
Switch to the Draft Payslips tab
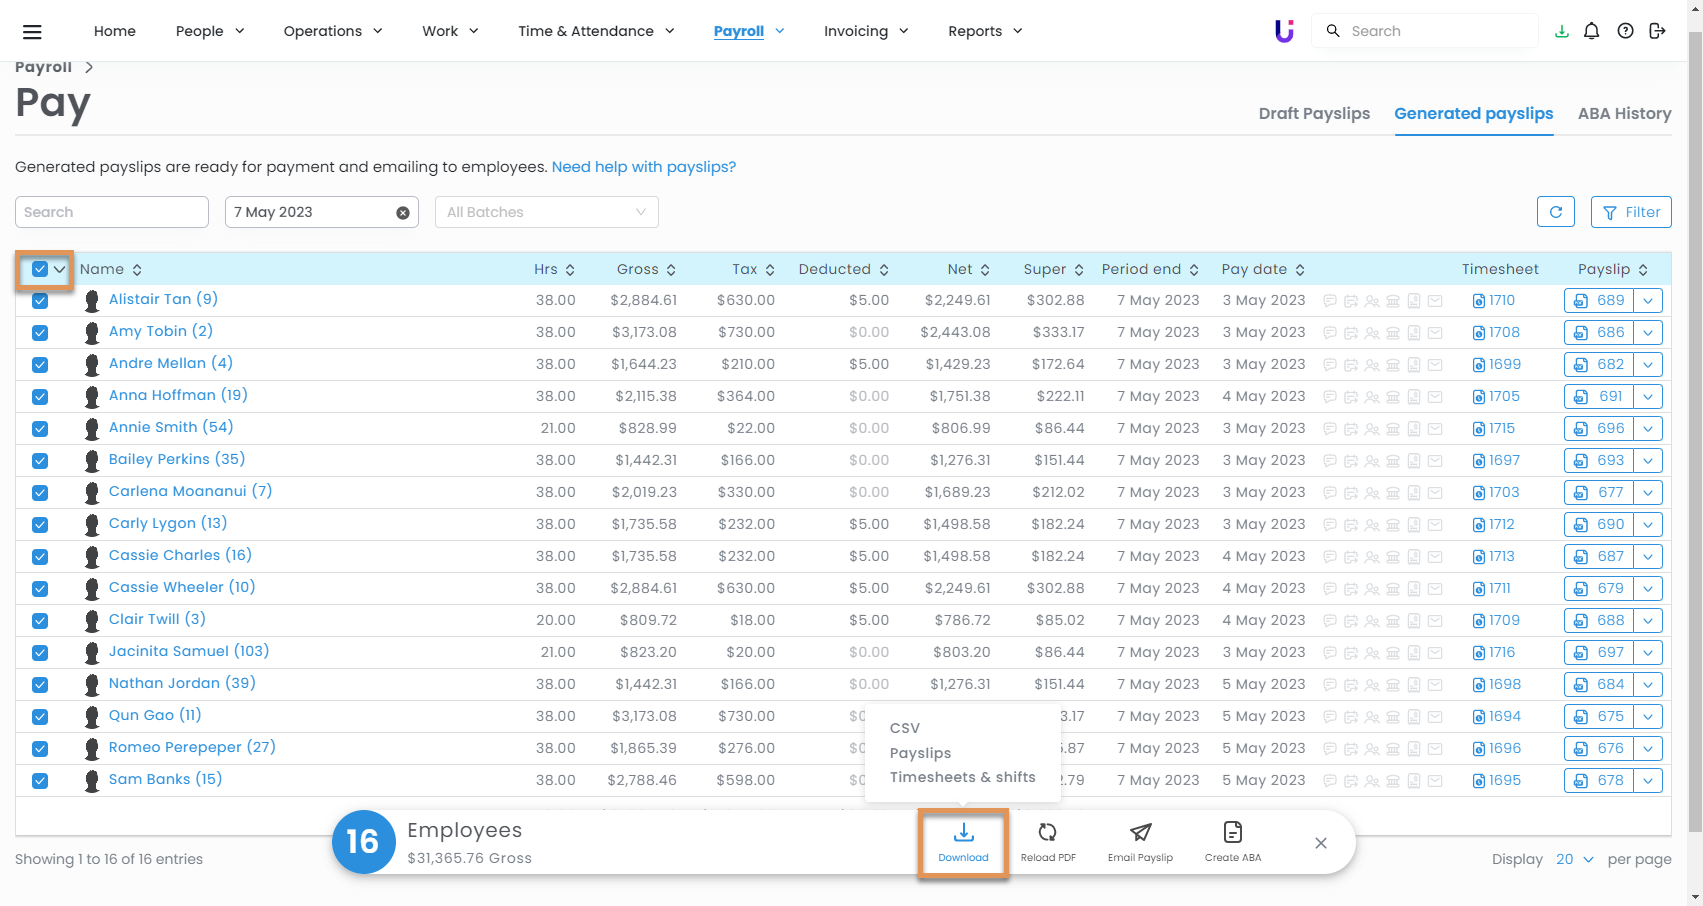(x=1313, y=114)
